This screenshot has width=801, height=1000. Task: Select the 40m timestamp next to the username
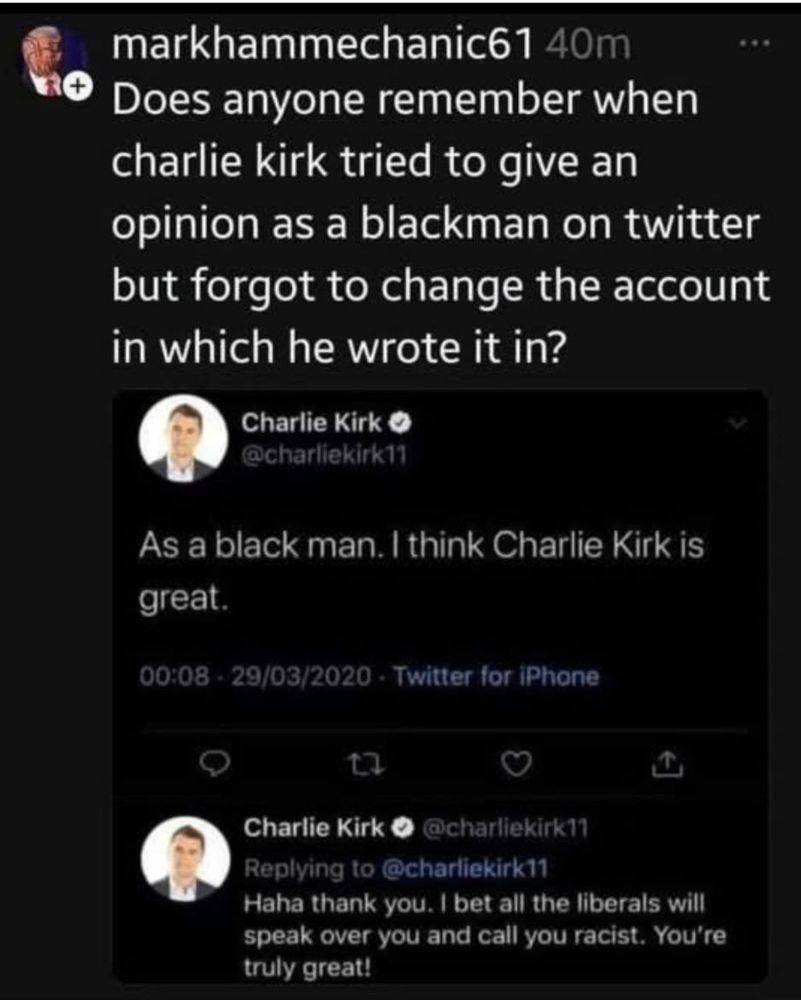(589, 42)
